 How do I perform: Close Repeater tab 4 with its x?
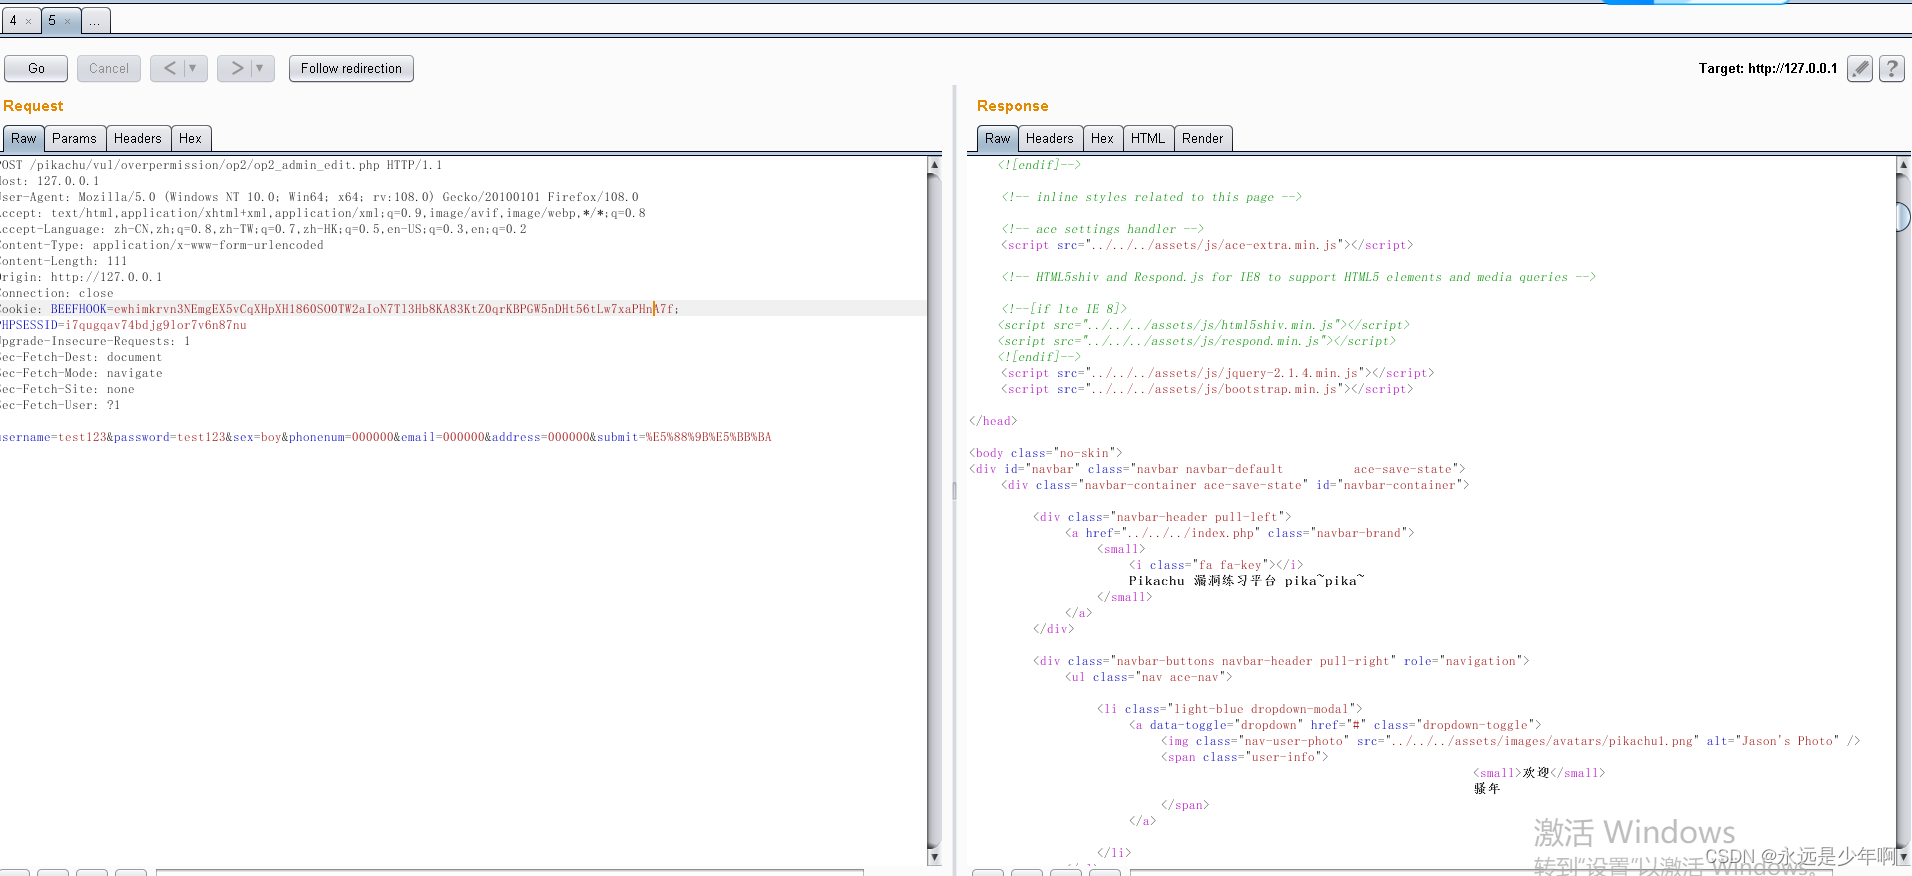(x=28, y=20)
